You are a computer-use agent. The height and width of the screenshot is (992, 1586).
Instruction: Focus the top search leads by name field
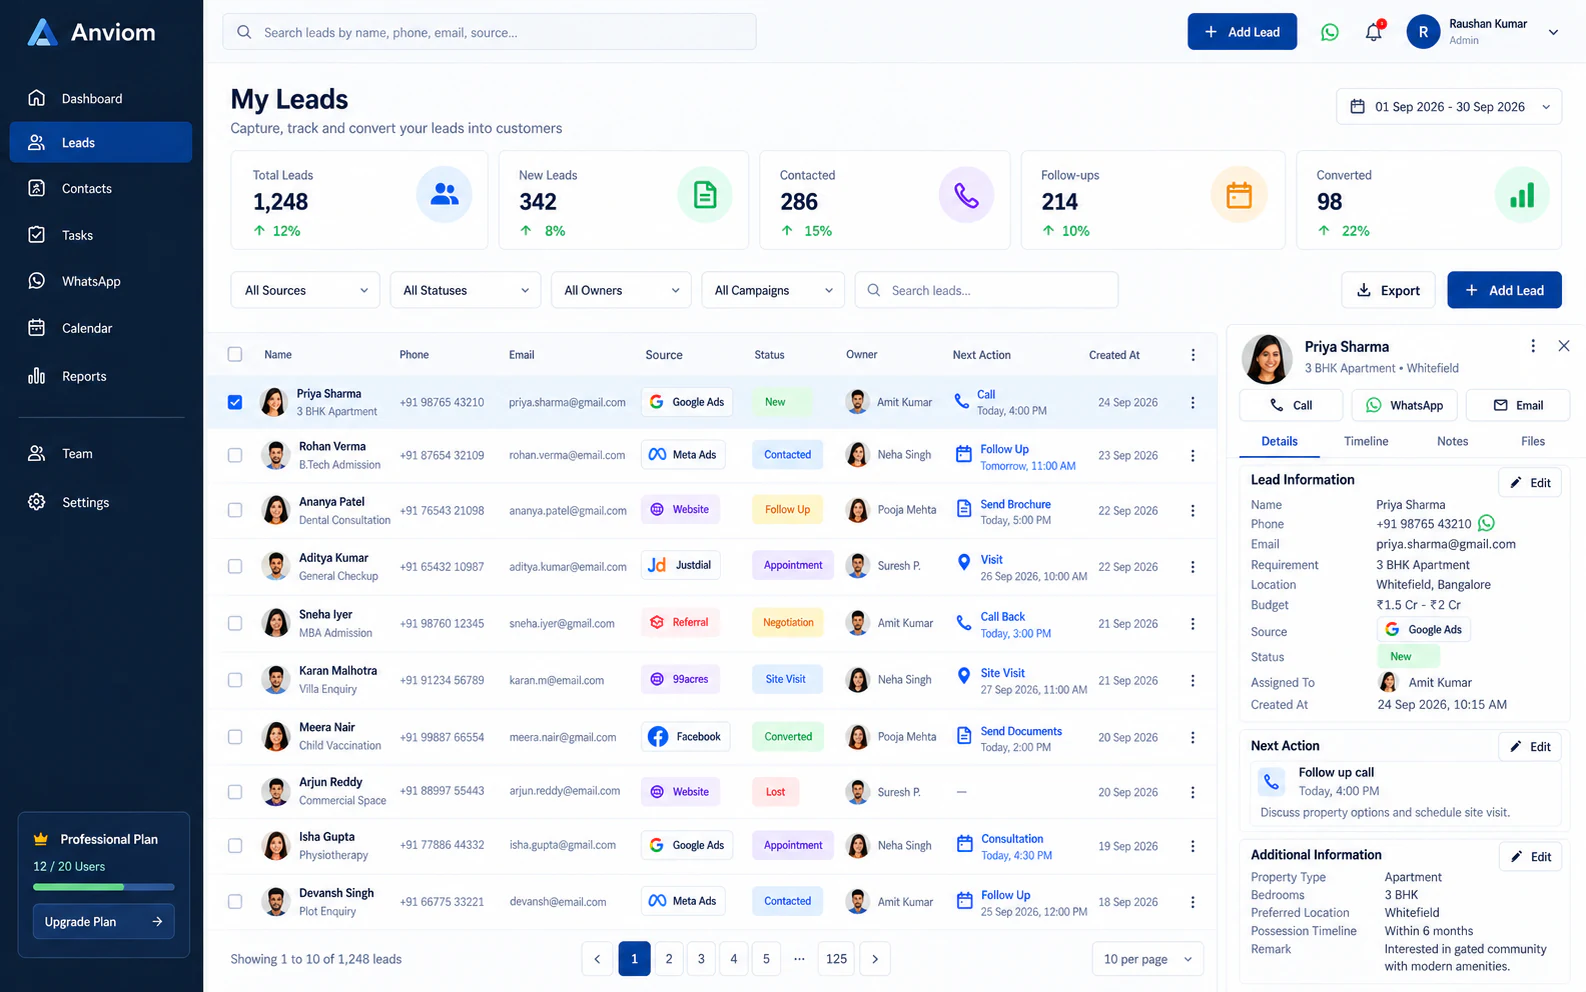pos(489,32)
